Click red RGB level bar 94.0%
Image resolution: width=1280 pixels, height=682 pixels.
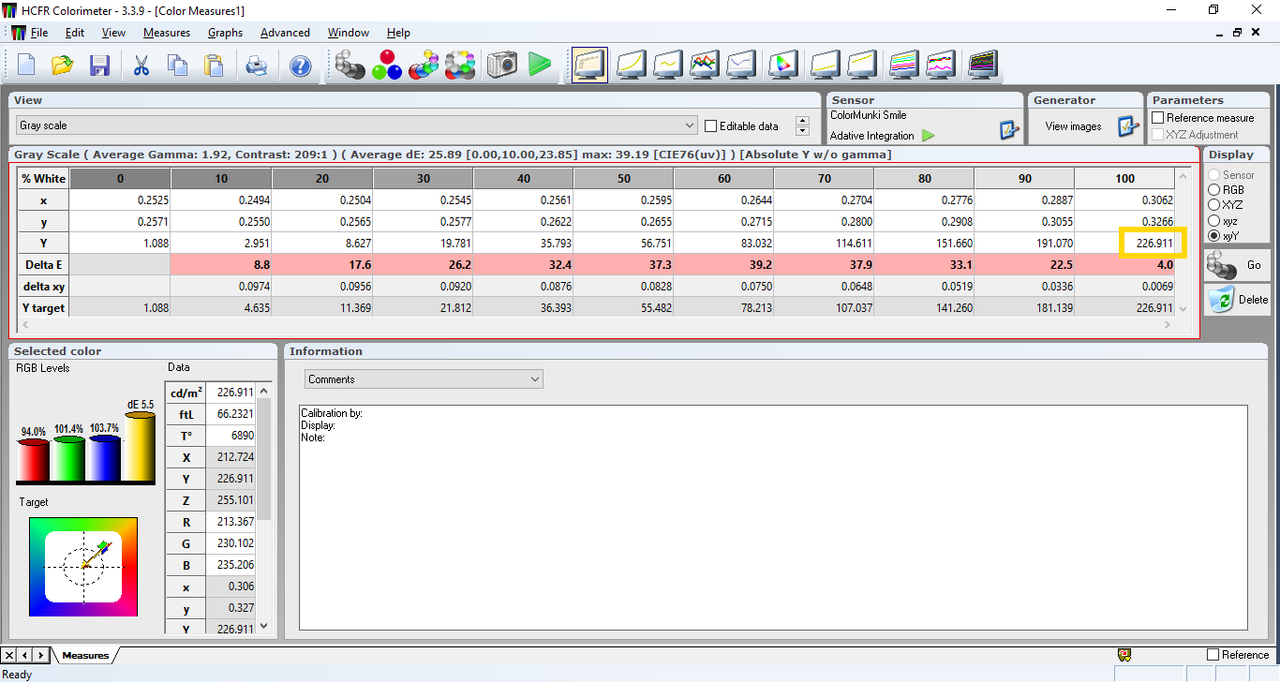coord(34,460)
